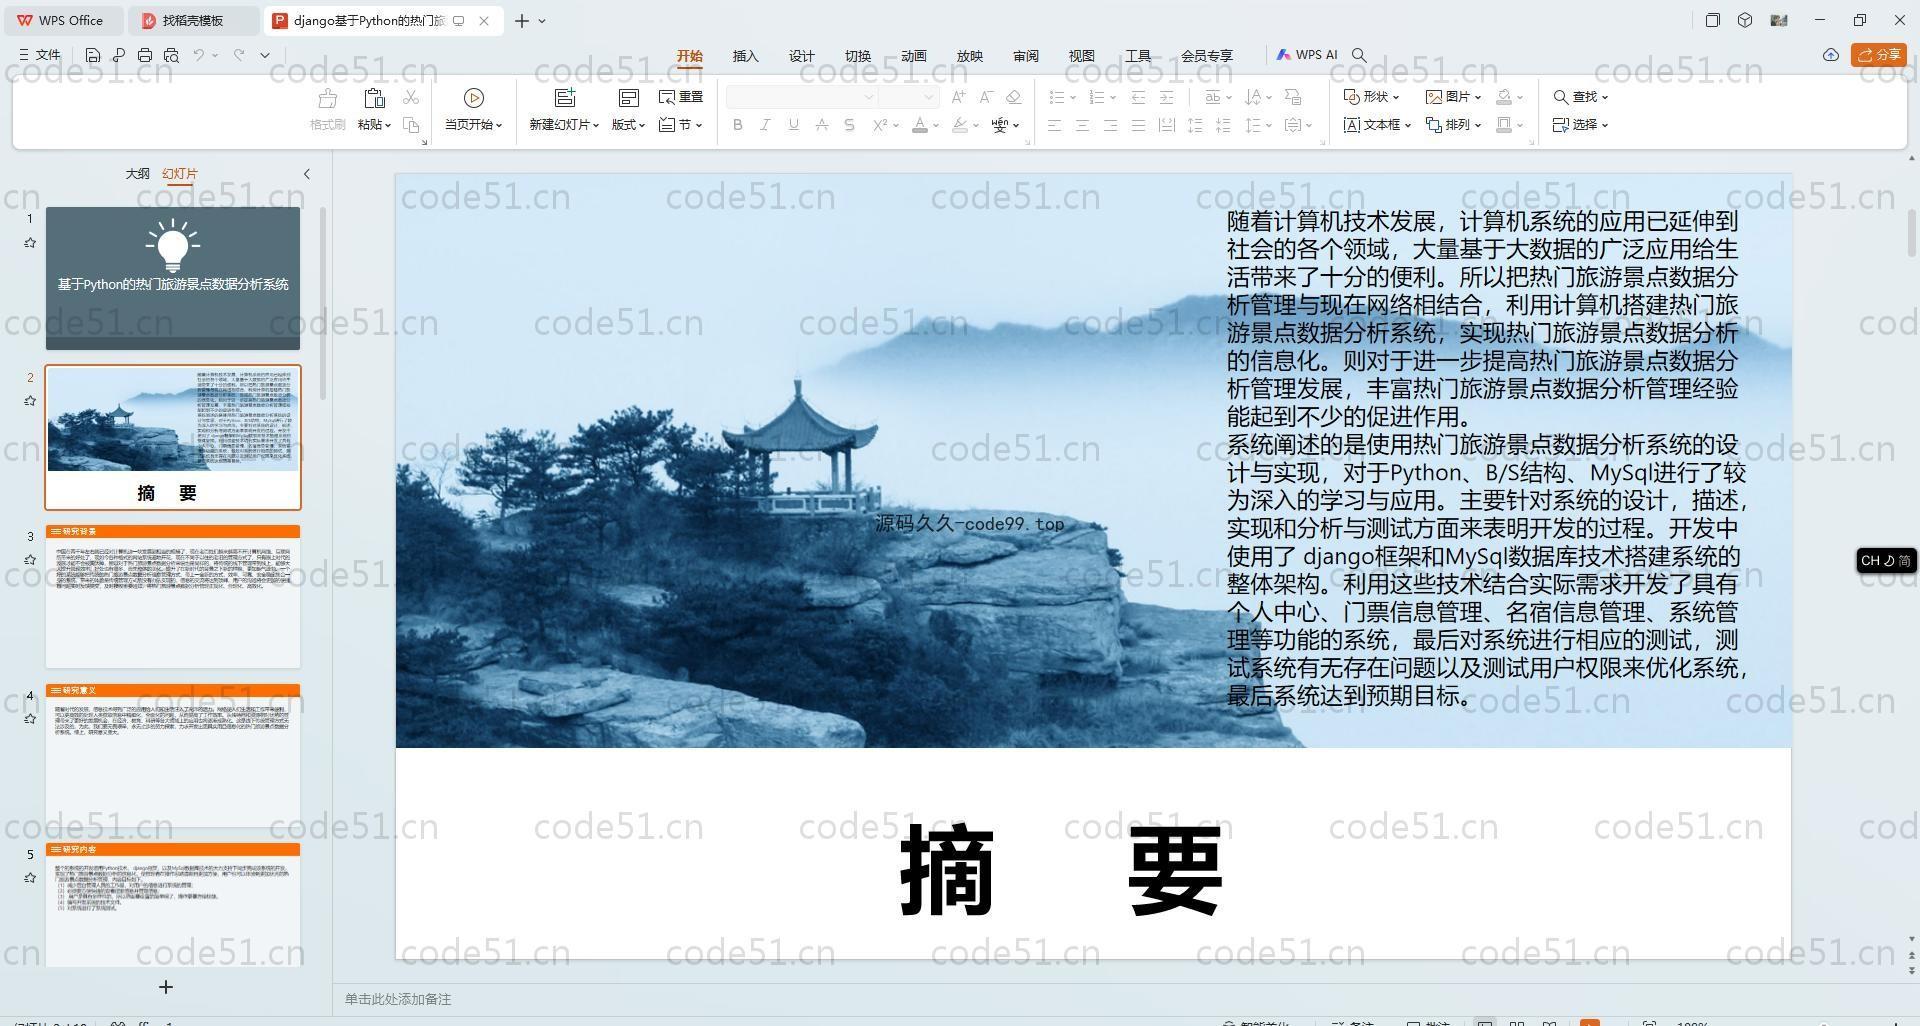
Task: Increase font size with A+ icon
Action: (959, 97)
